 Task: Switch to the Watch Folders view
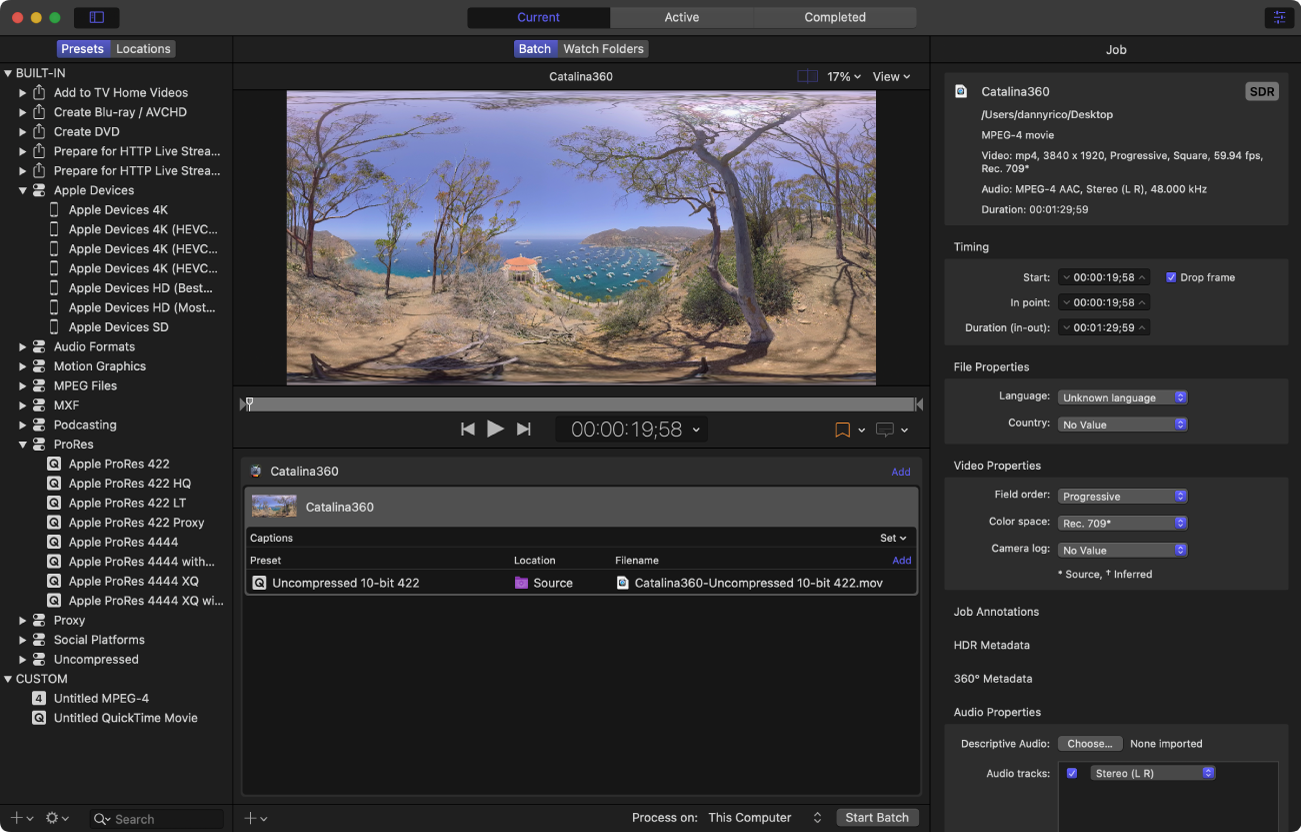pos(603,49)
